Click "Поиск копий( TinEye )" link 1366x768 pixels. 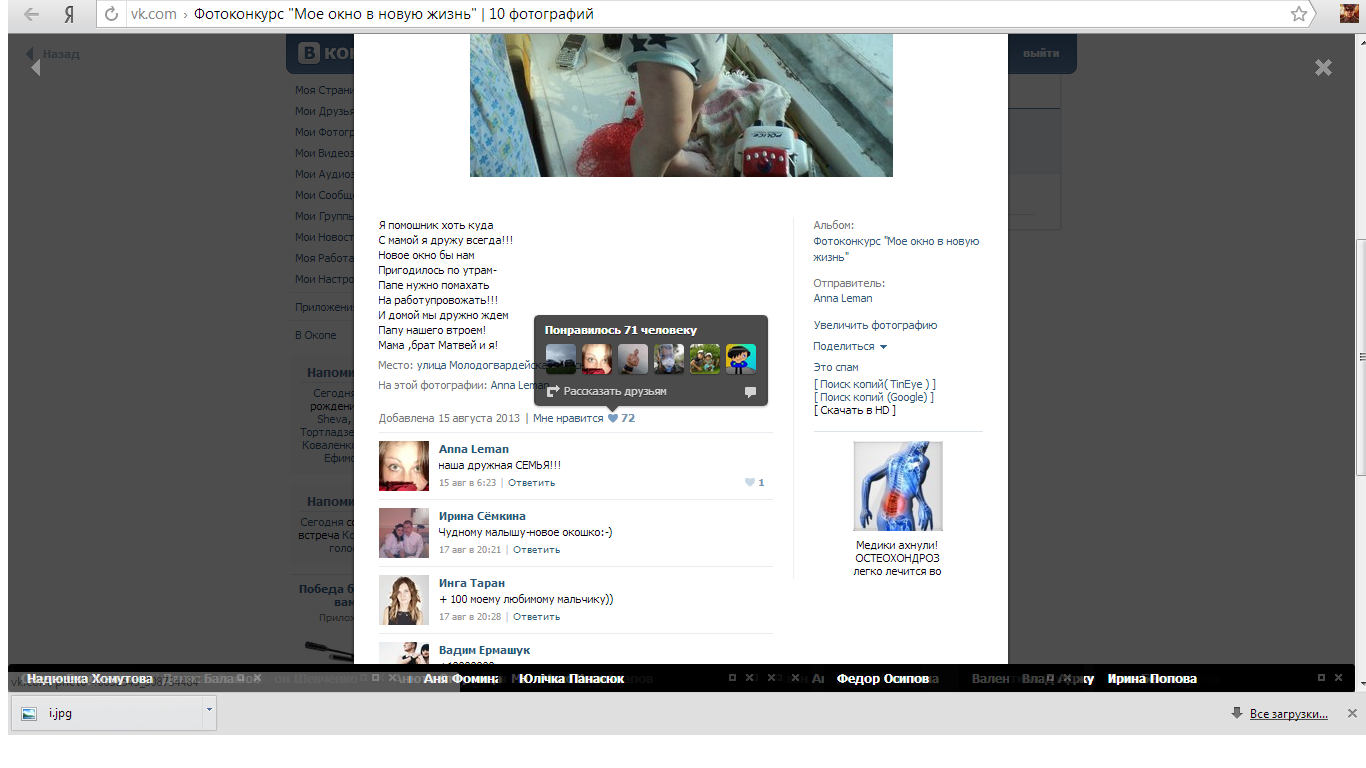point(875,384)
